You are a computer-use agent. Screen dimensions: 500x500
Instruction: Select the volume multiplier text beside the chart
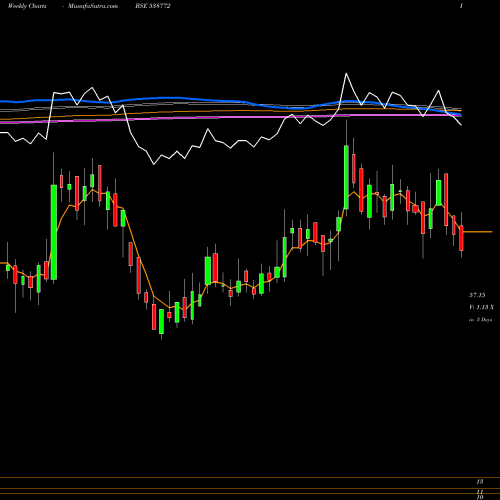point(481,307)
